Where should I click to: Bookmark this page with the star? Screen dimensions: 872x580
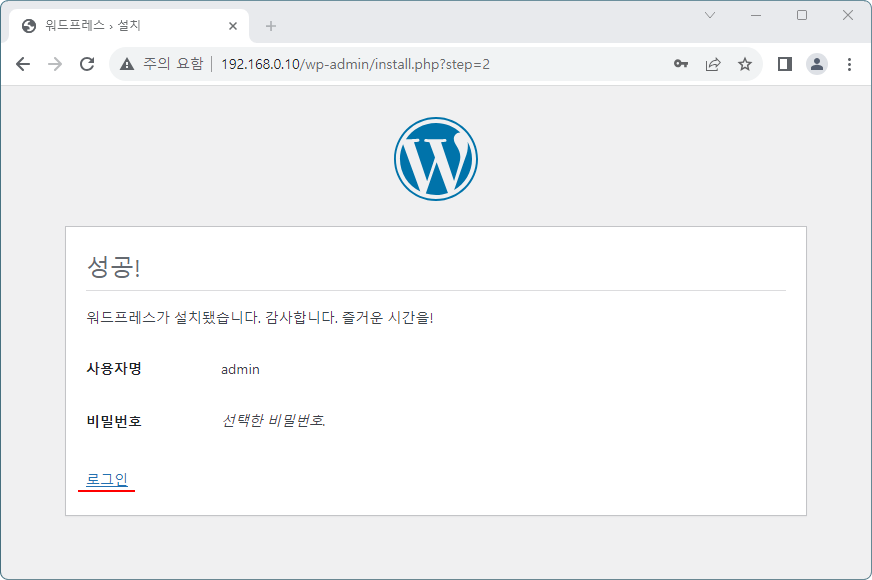click(x=745, y=64)
